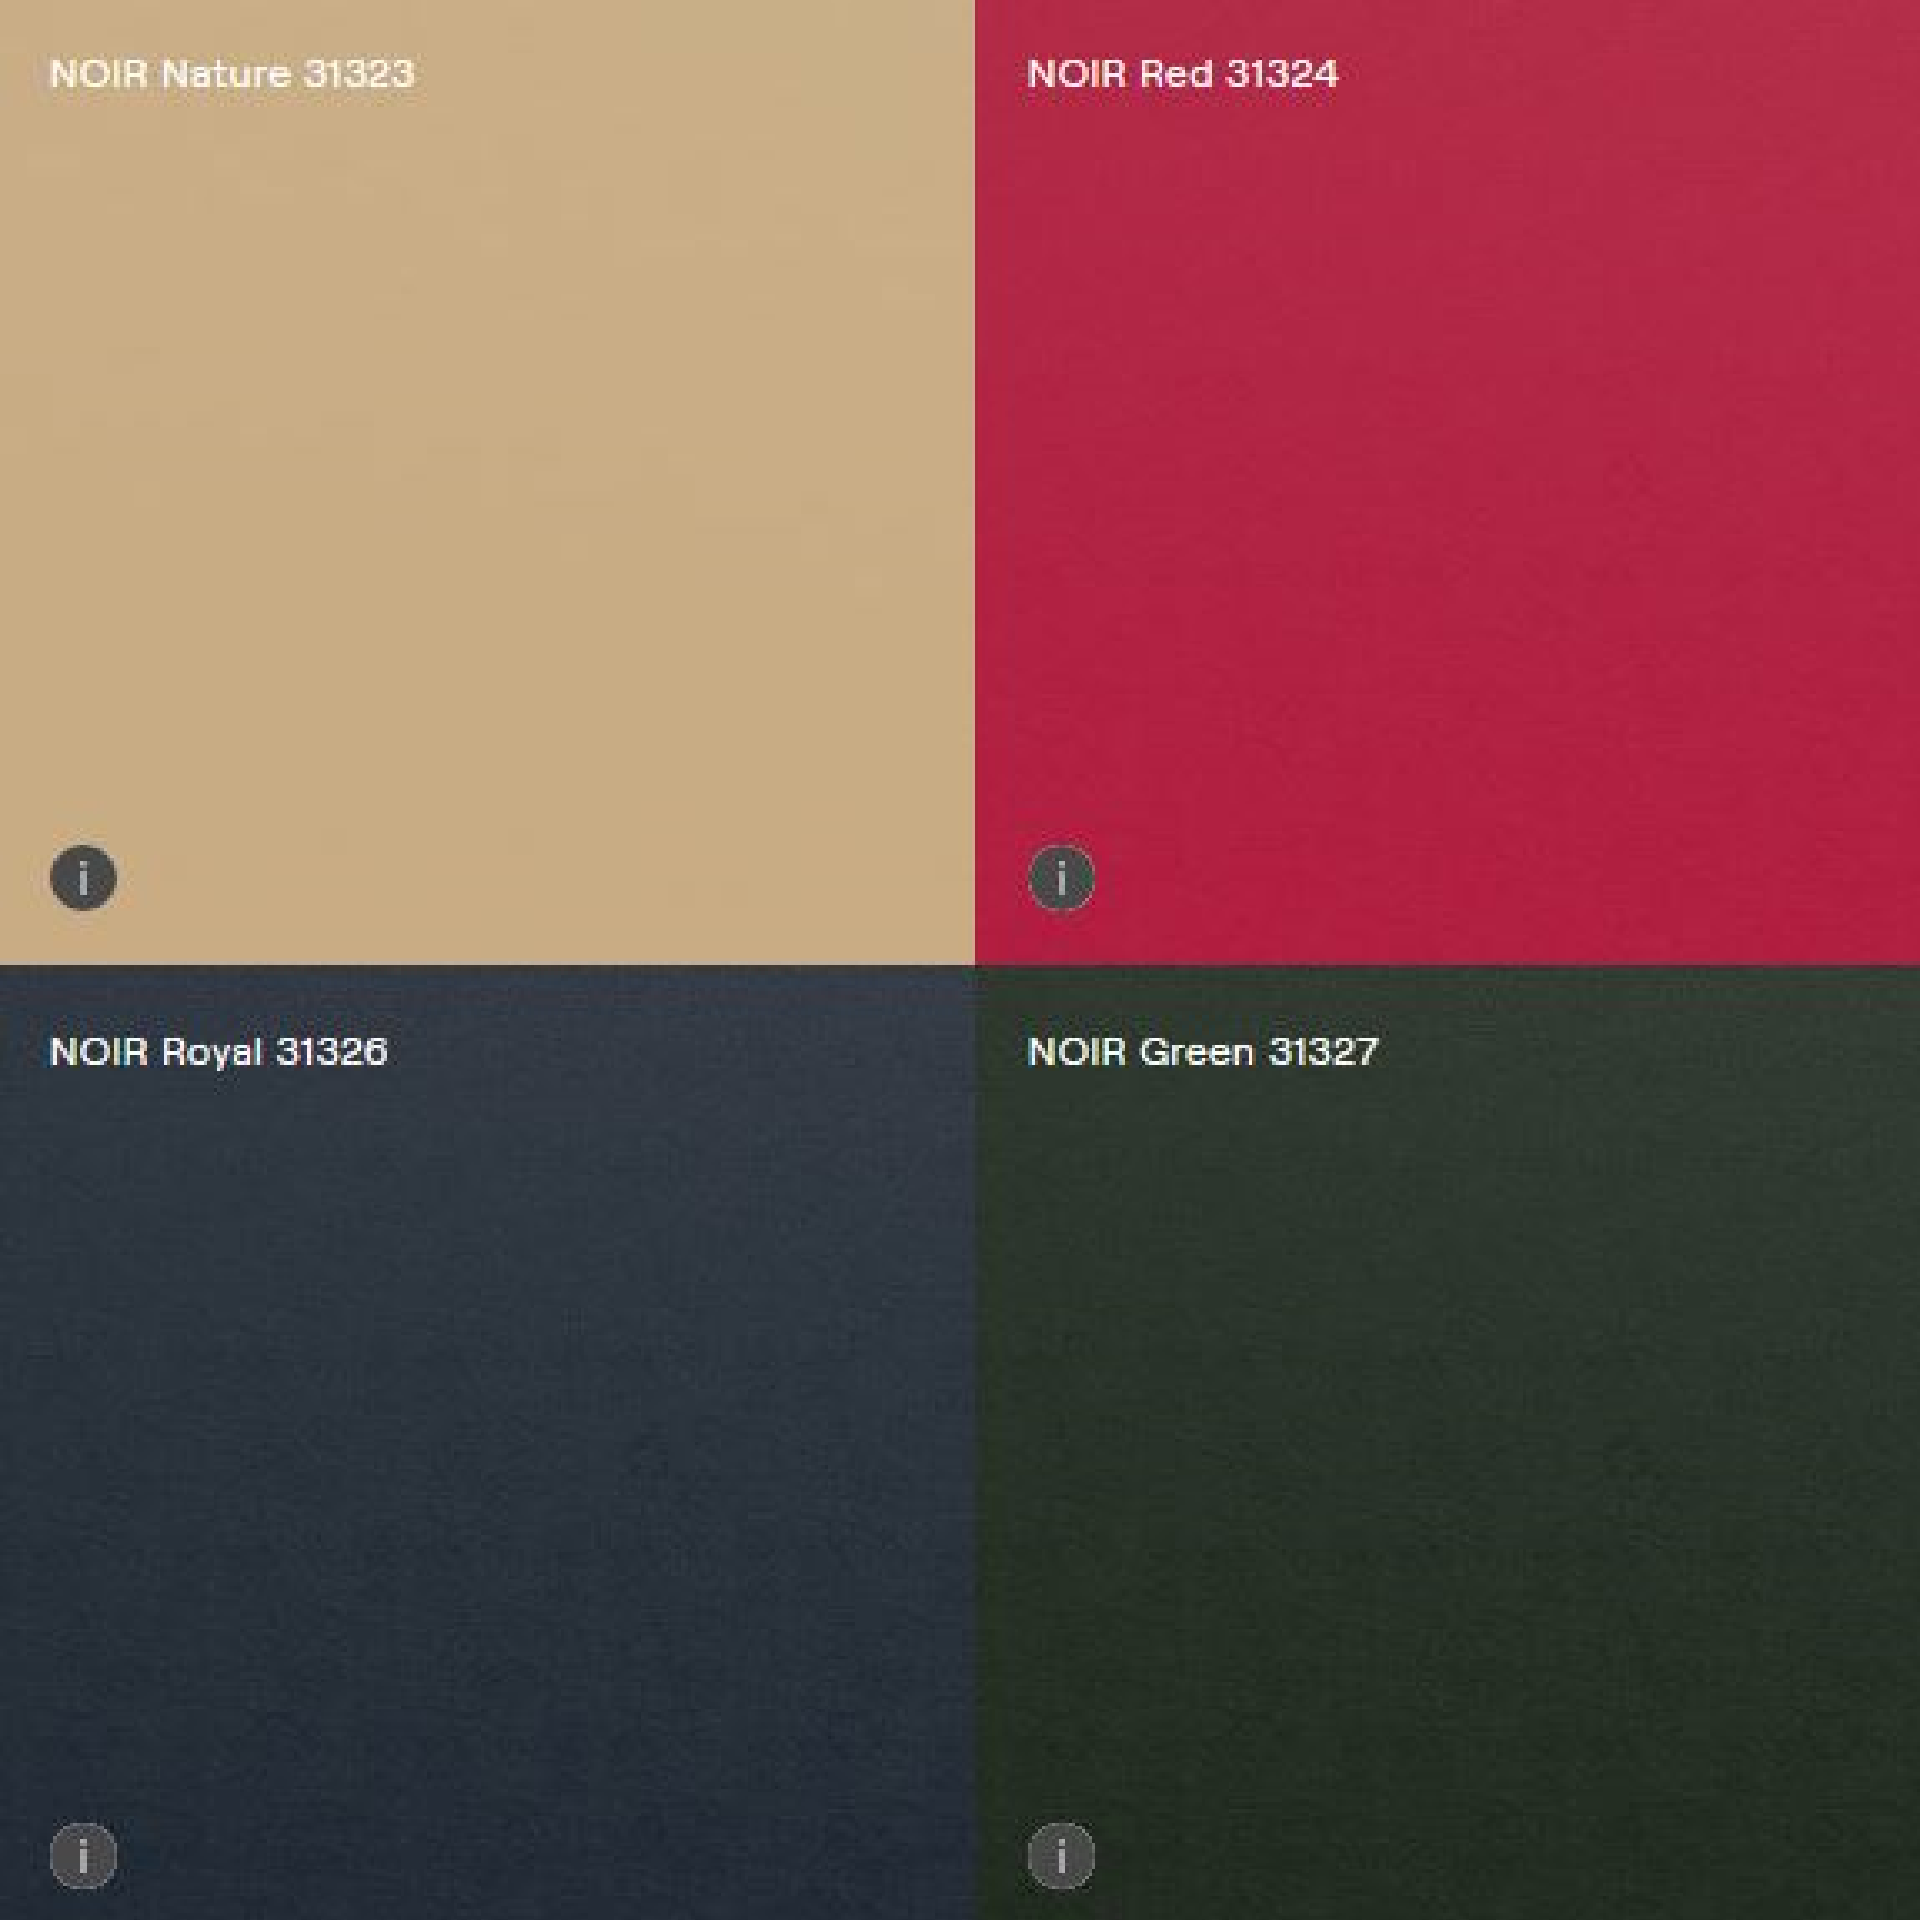Click the "NOIR Green" name label
This screenshot has width=1920, height=1920.
(1140, 1052)
